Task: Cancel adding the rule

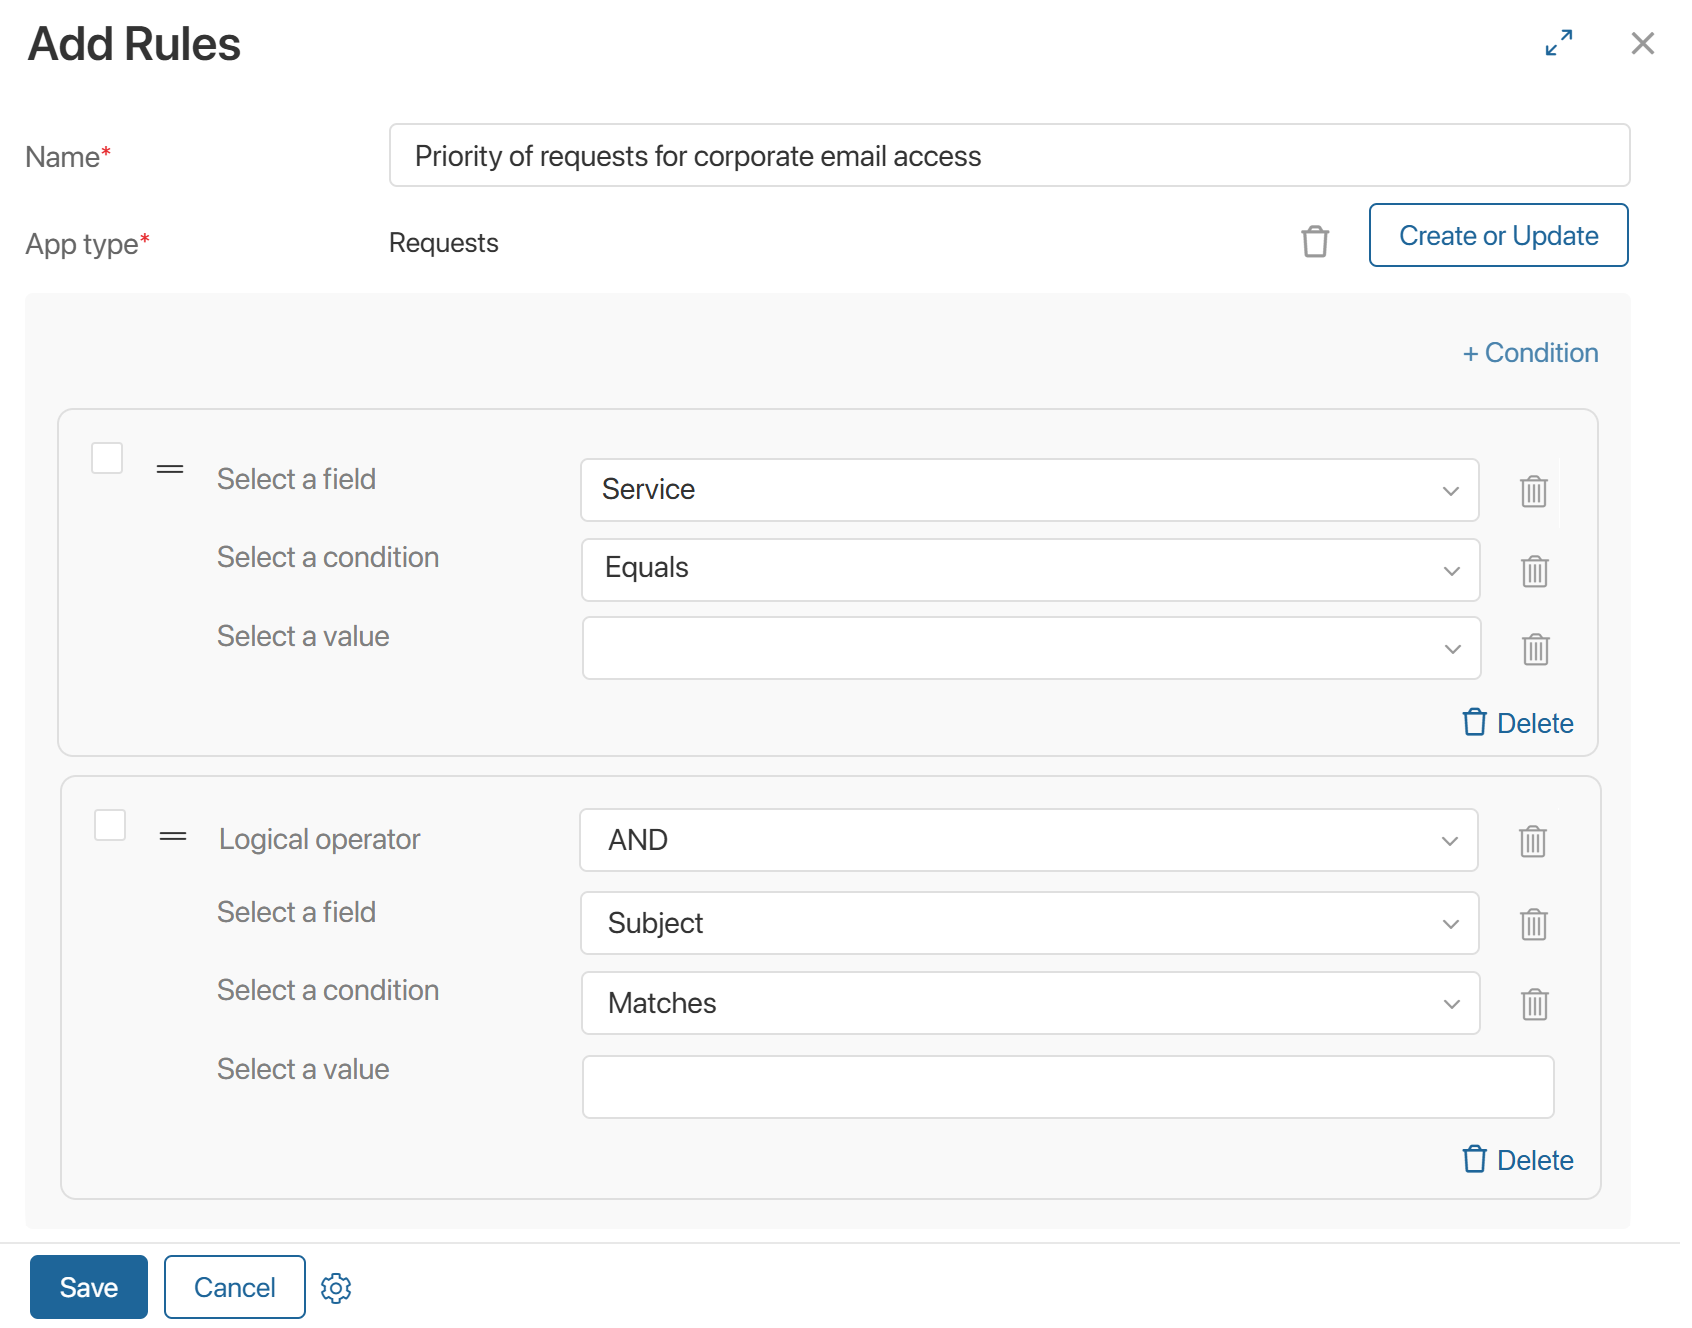Action: 235,1287
